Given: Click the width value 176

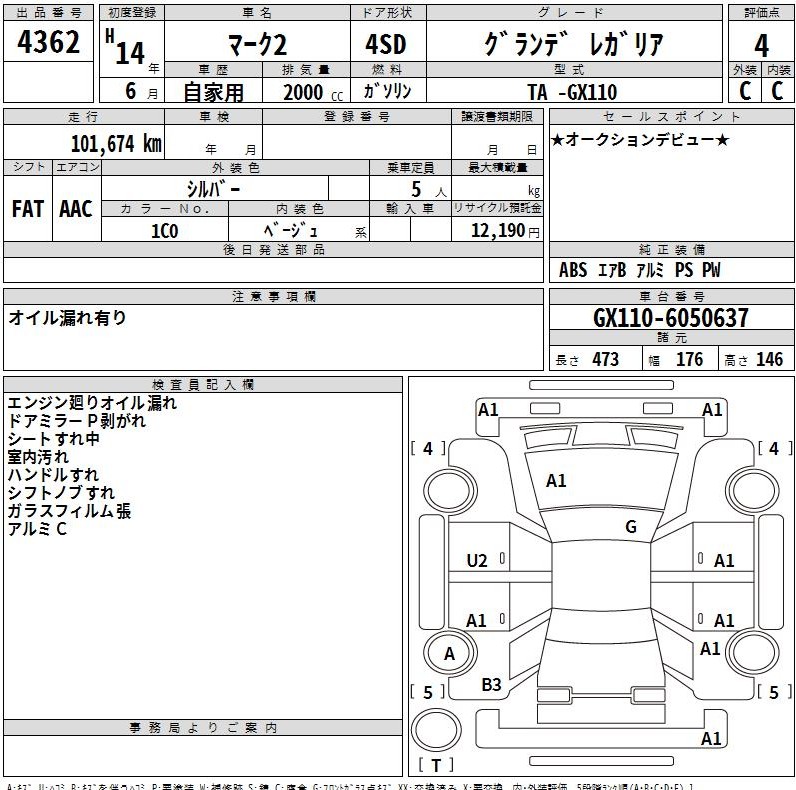Looking at the screenshot, I should (689, 359).
